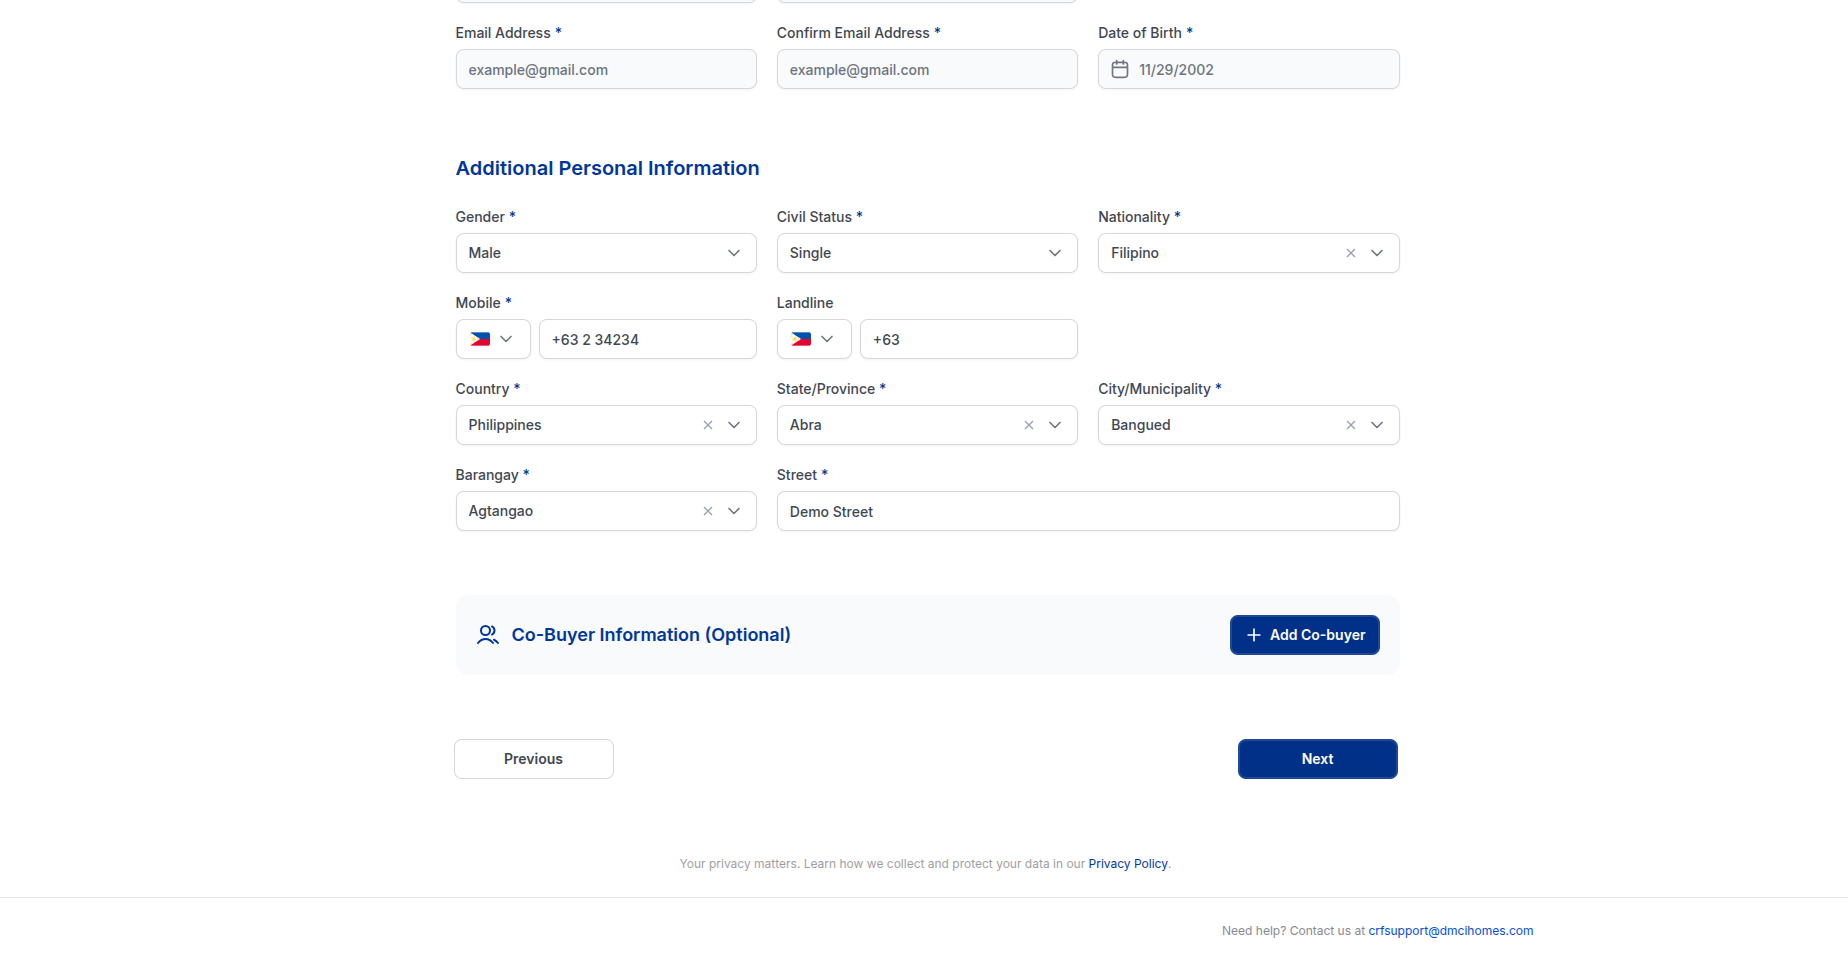This screenshot has width=1848, height=960.
Task: Click the Philippine flag in Landline field
Action: [801, 339]
